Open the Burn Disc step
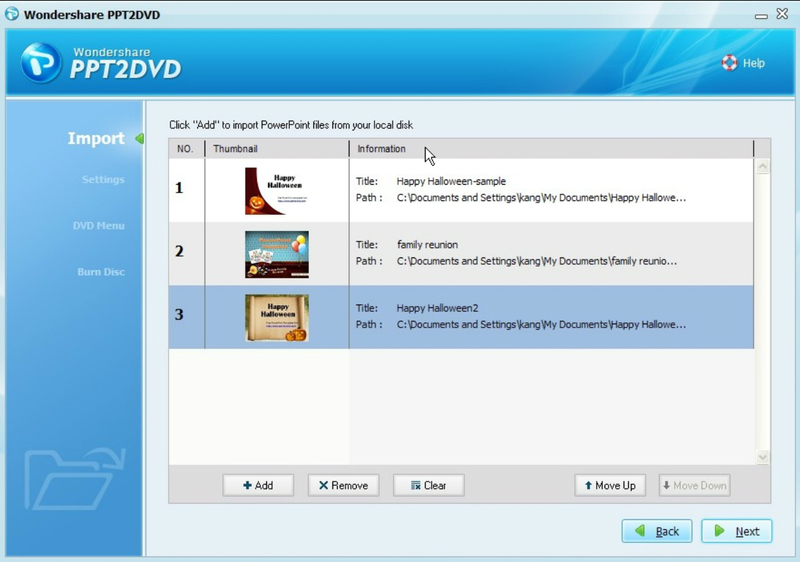Image resolution: width=800 pixels, height=562 pixels. 101,272
